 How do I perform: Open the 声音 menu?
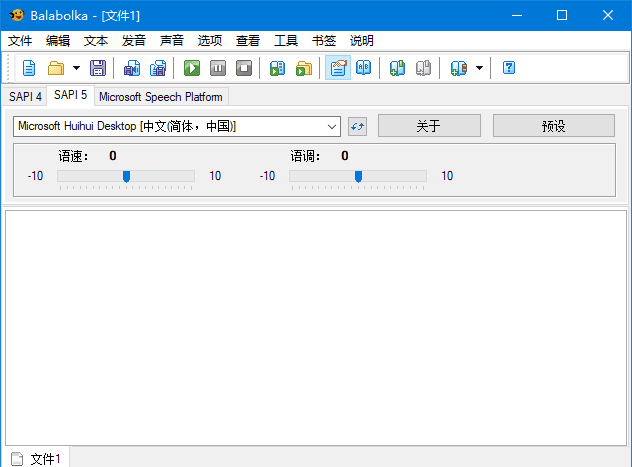[172, 41]
